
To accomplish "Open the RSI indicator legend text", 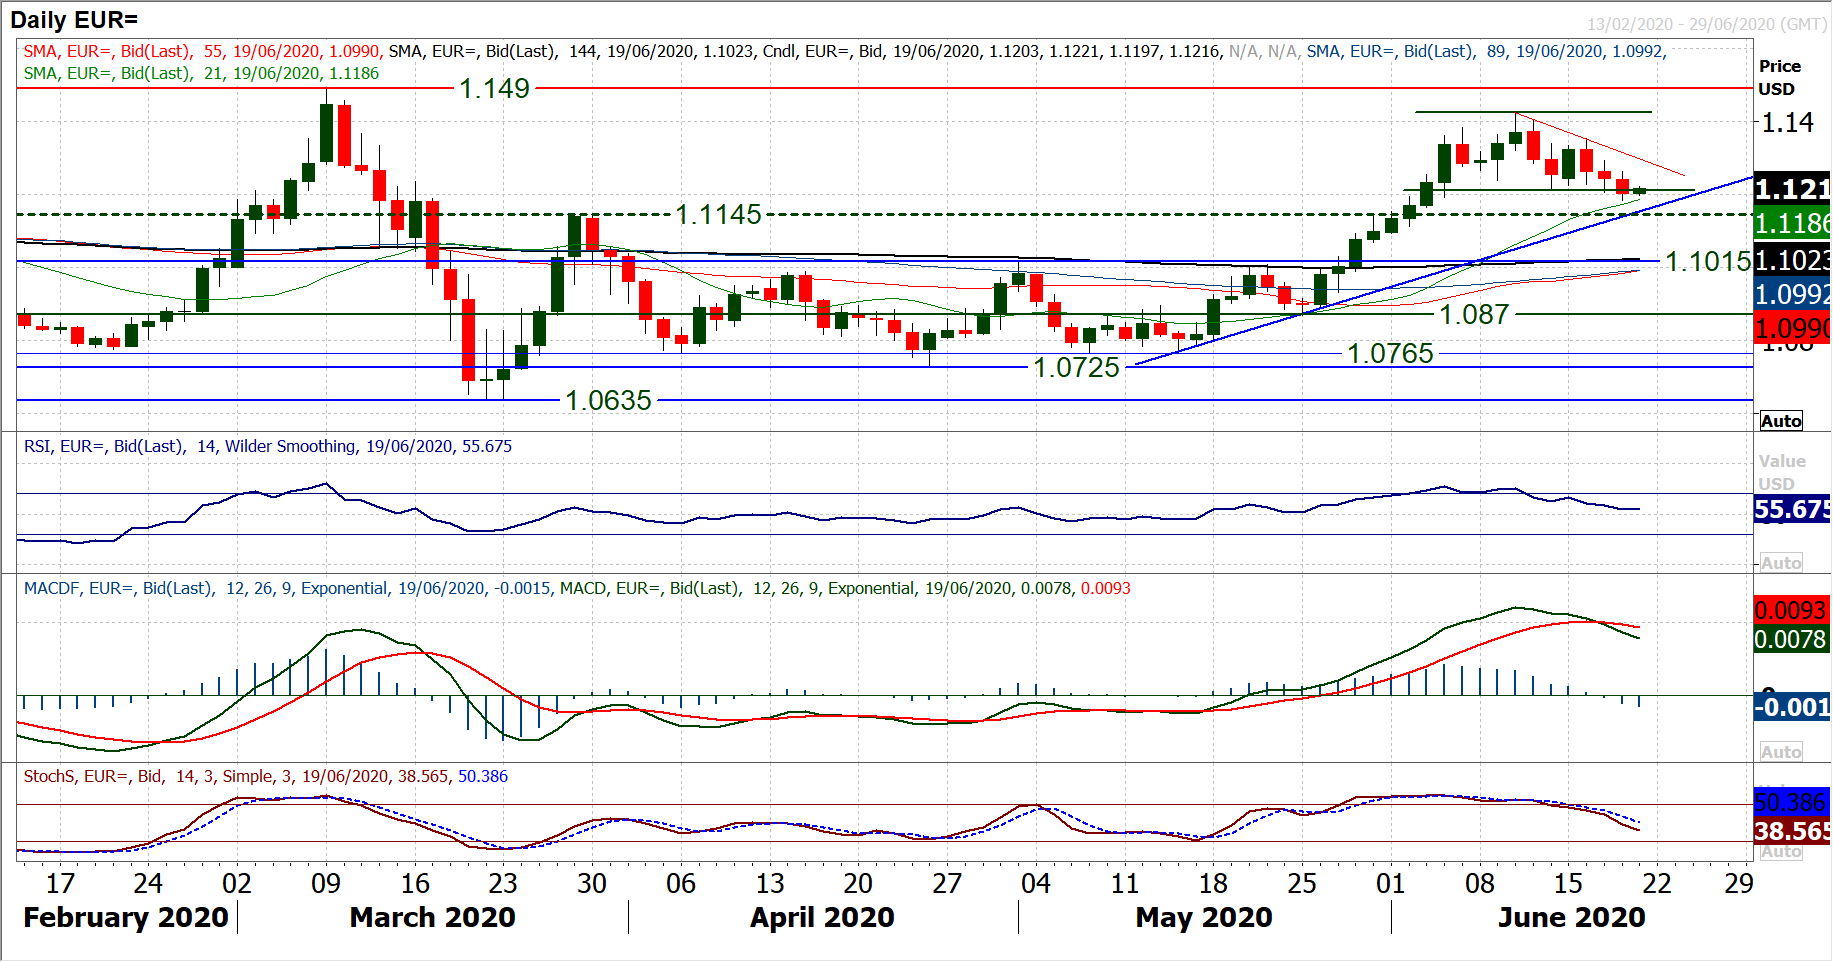I will (x=268, y=446).
